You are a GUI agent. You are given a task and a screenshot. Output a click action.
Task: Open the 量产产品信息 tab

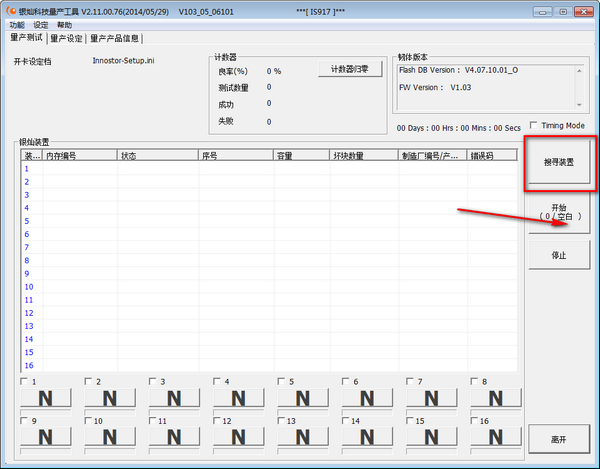tap(115, 39)
